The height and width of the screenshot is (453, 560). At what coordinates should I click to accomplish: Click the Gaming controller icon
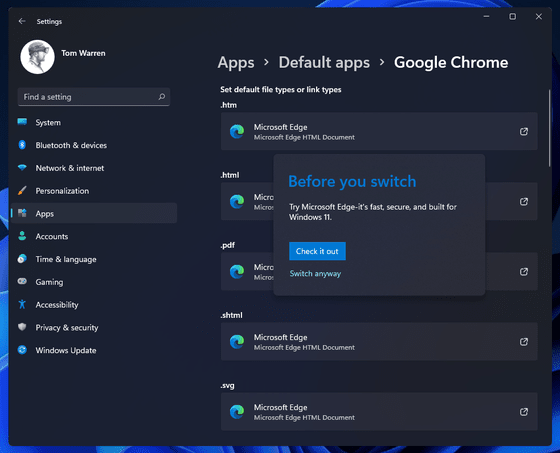[x=22, y=282]
